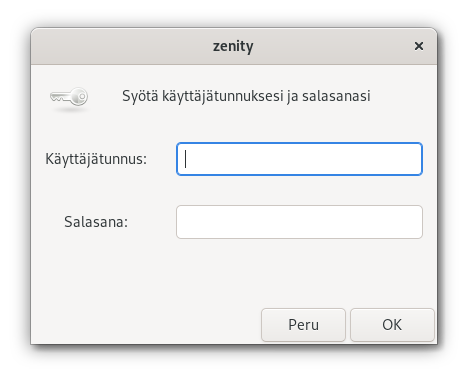Image resolution: width=472 pixels, height=382 pixels.
Task: Click the blinking text cursor in the username field
Action: point(186,159)
